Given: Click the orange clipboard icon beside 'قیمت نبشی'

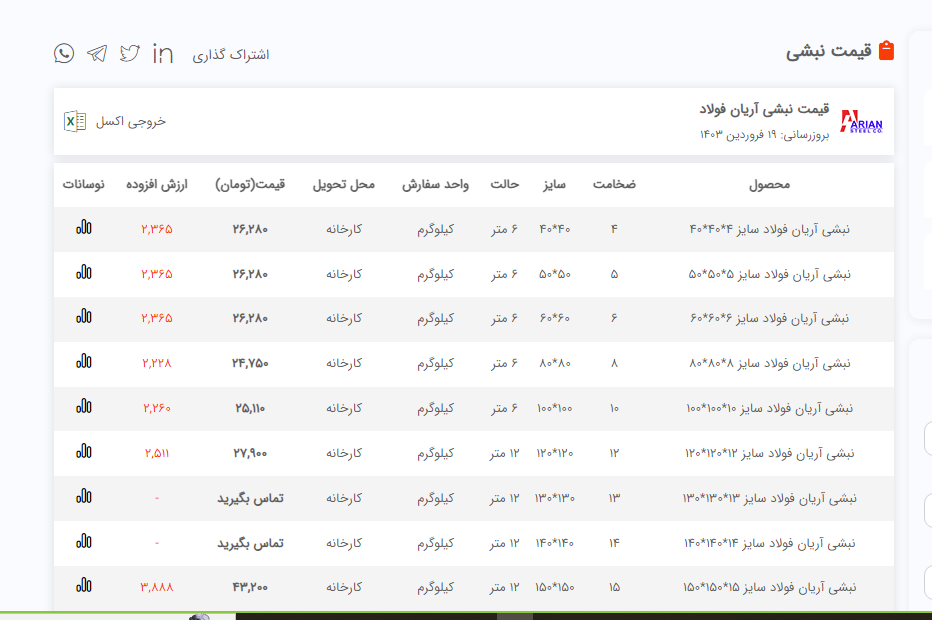Looking at the screenshot, I should click(886, 51).
